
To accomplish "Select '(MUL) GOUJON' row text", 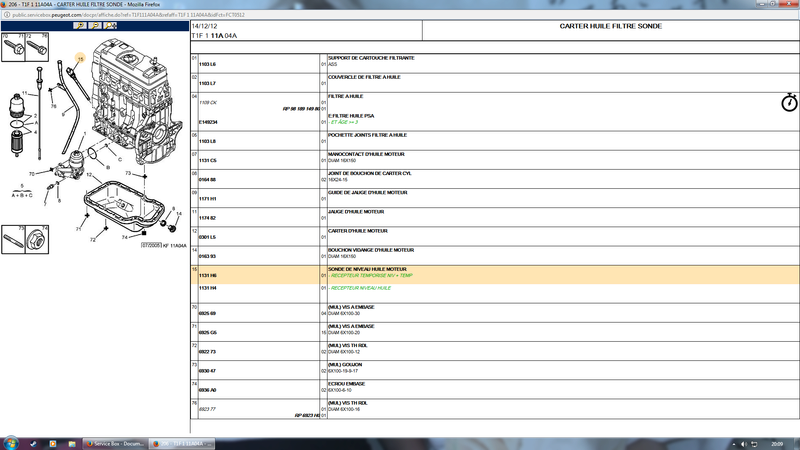I will coord(345,365).
